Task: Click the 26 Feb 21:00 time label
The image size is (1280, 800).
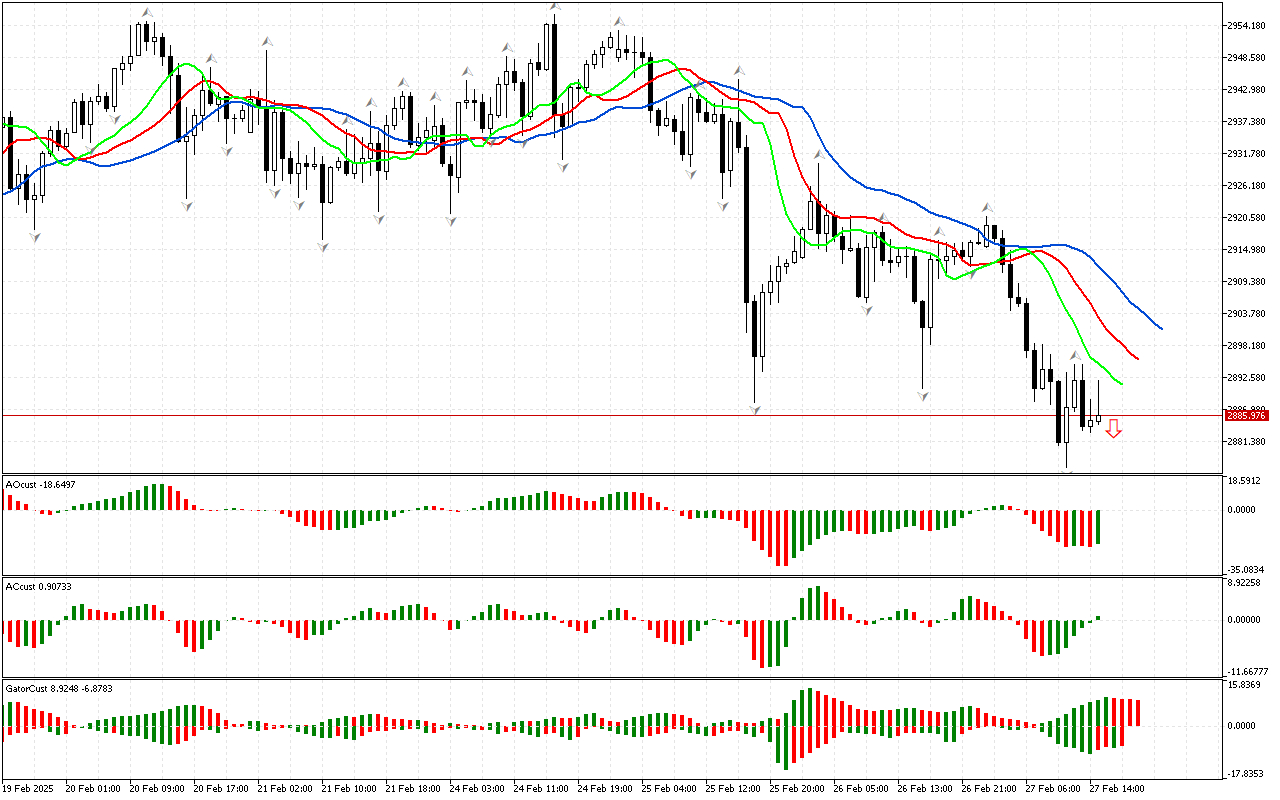Action: pyautogui.click(x=989, y=788)
